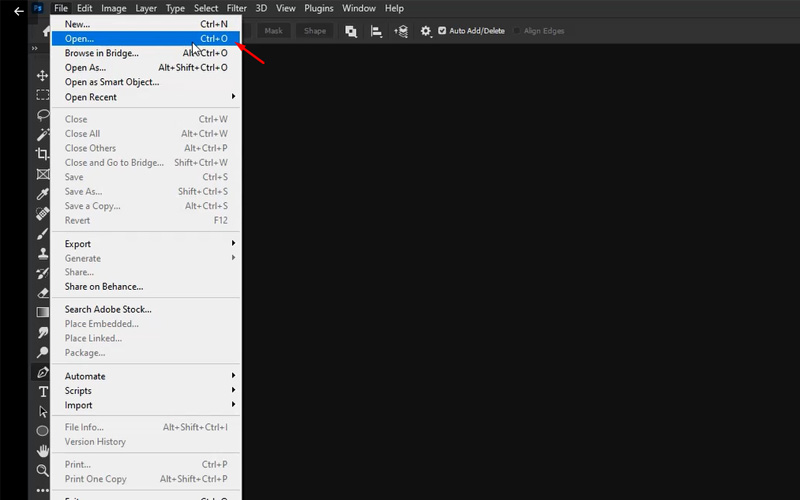
Task: Choose the highlighted Open... menu item
Action: point(145,39)
